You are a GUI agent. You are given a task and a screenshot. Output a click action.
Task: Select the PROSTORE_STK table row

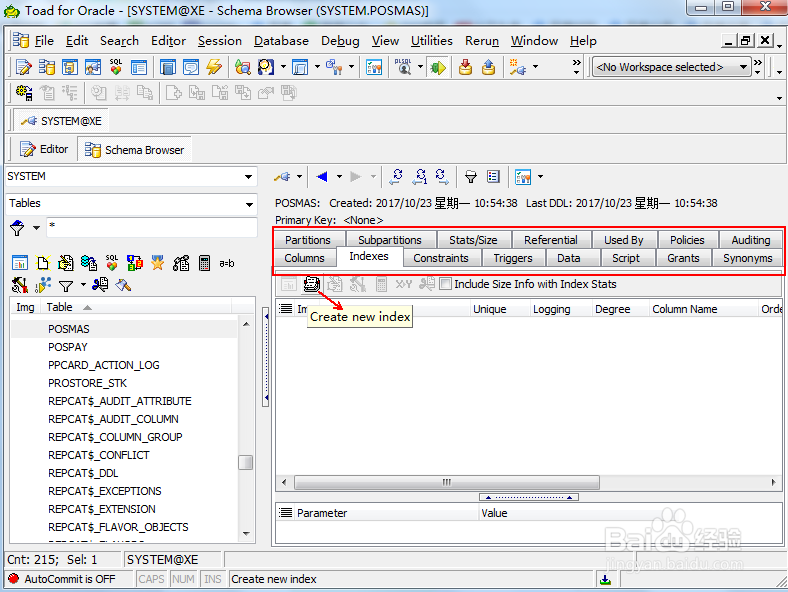point(124,383)
